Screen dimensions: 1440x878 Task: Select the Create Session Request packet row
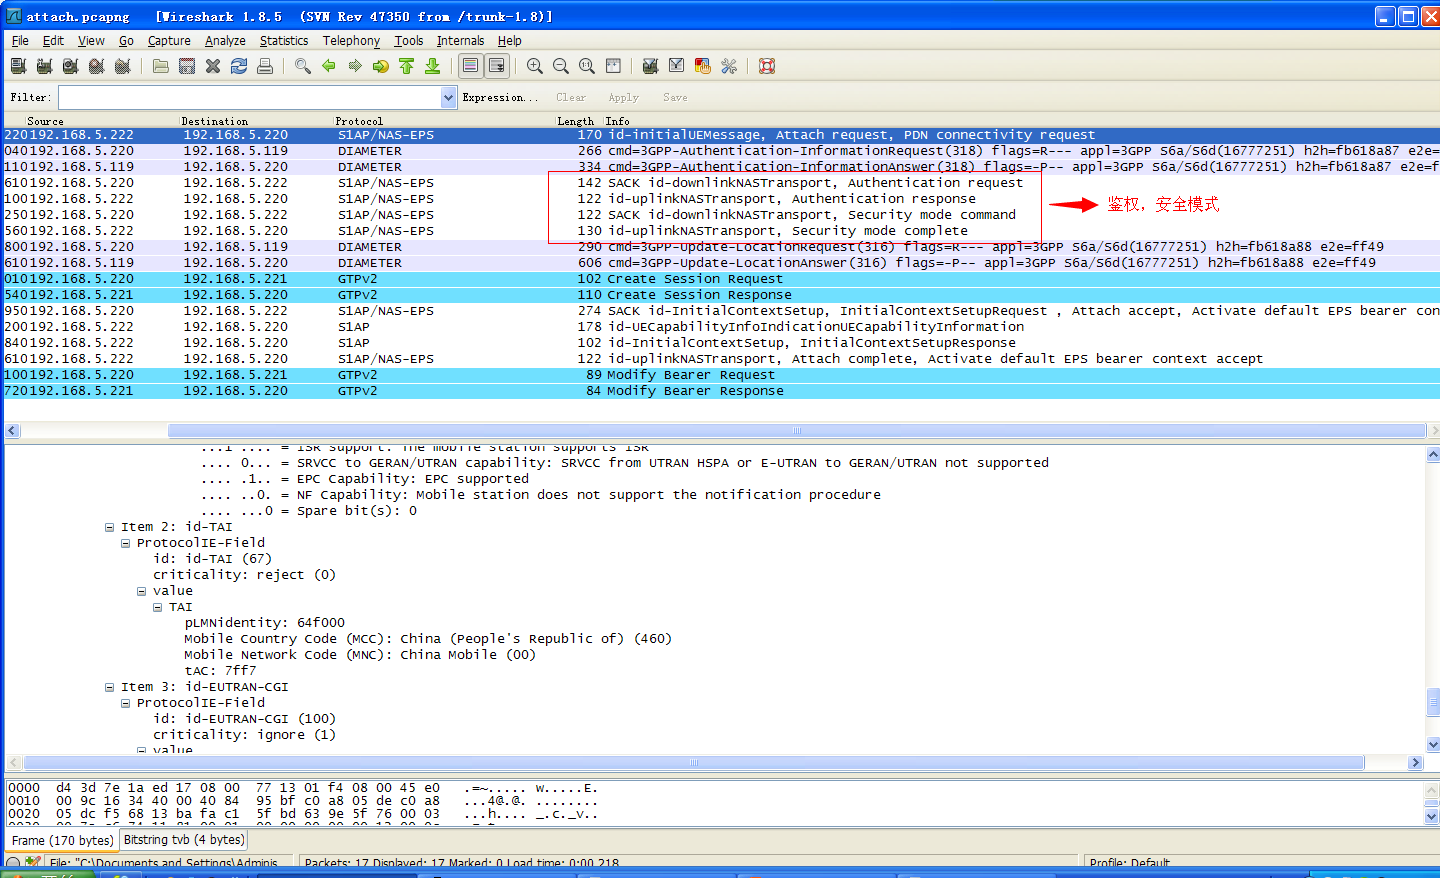720,279
